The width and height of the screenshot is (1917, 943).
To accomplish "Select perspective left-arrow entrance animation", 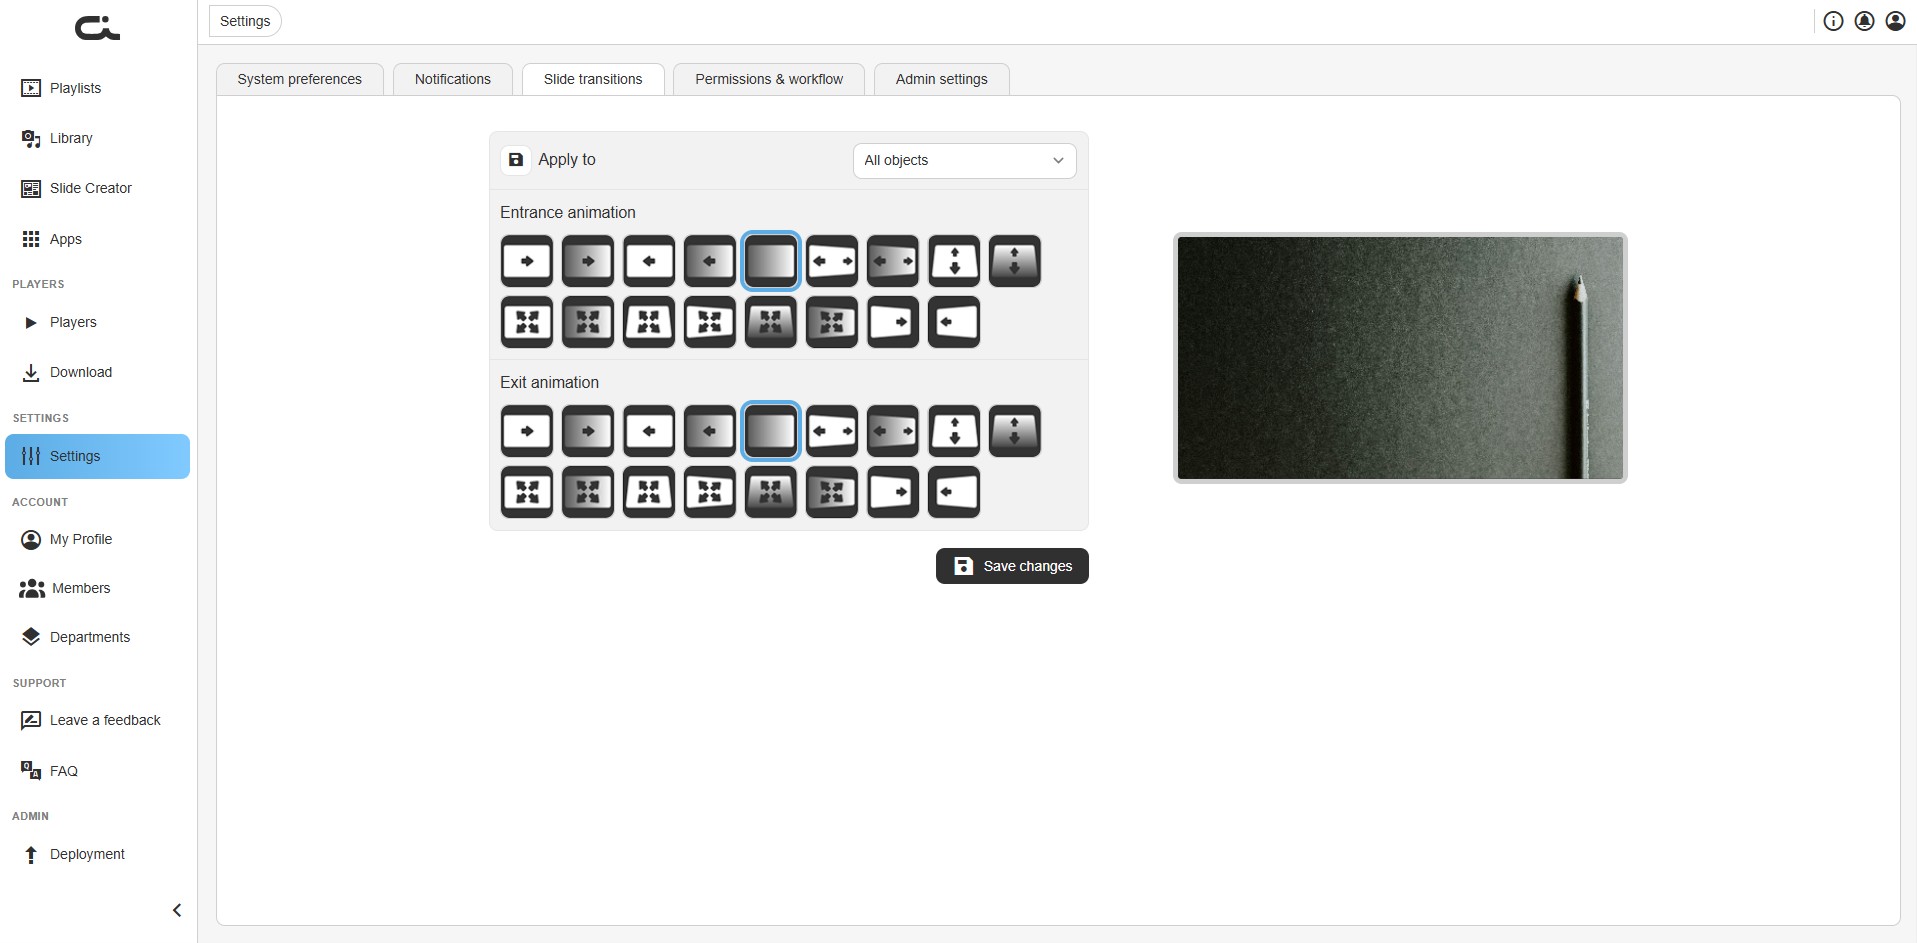I will [954, 322].
